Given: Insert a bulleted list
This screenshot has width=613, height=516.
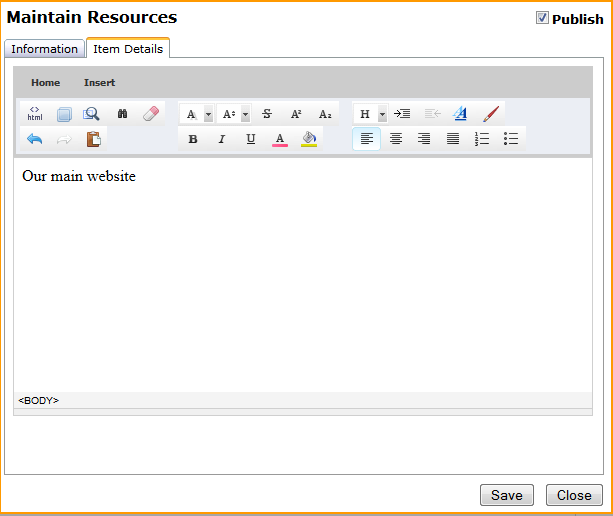Looking at the screenshot, I should click(x=511, y=139).
